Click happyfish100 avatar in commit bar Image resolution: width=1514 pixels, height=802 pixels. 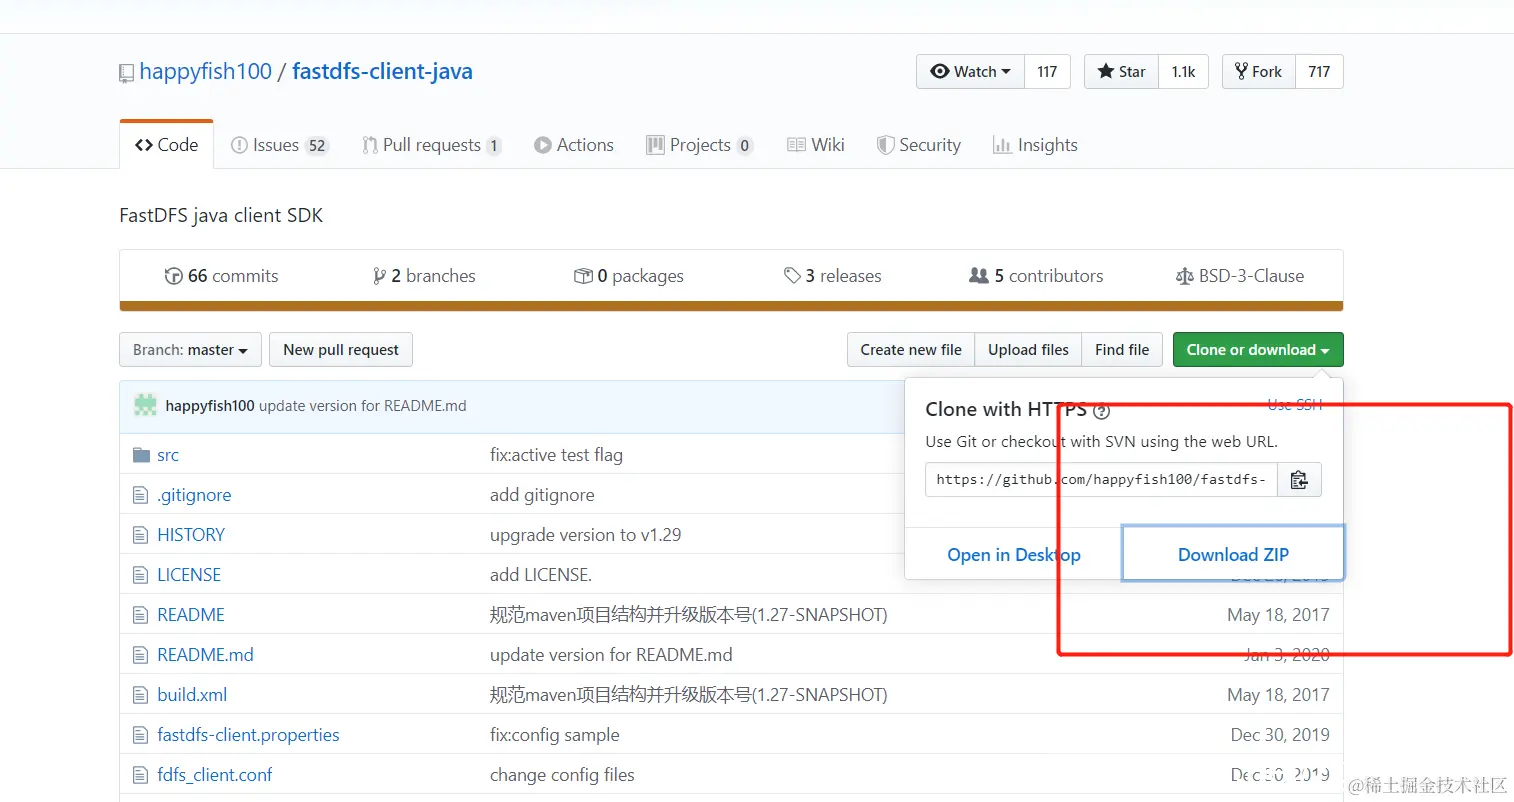tap(146, 405)
